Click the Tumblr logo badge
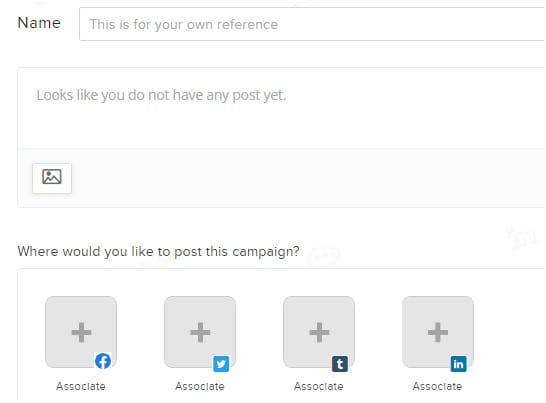 point(340,364)
